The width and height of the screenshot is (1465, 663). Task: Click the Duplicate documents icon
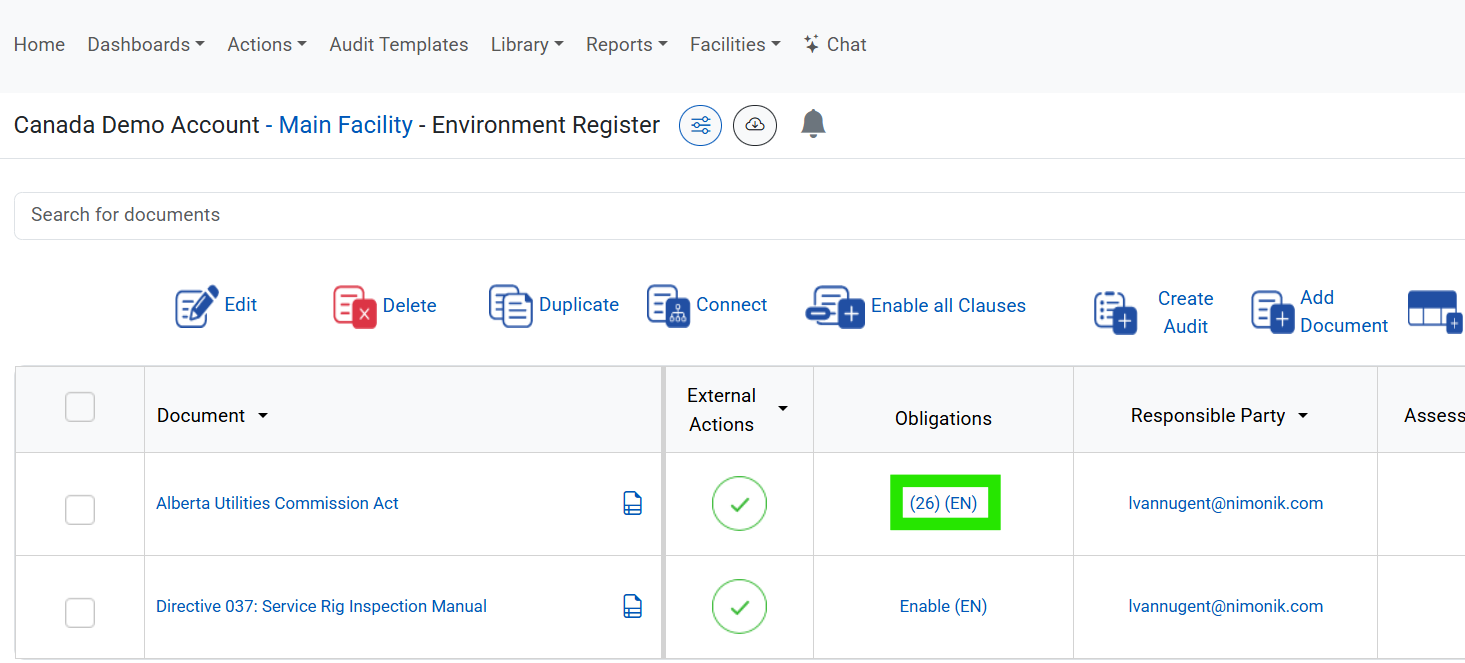point(510,306)
